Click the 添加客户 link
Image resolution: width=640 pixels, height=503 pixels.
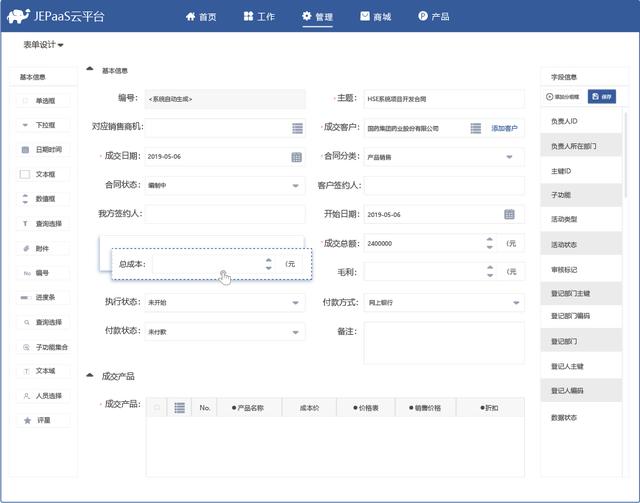[x=504, y=128]
